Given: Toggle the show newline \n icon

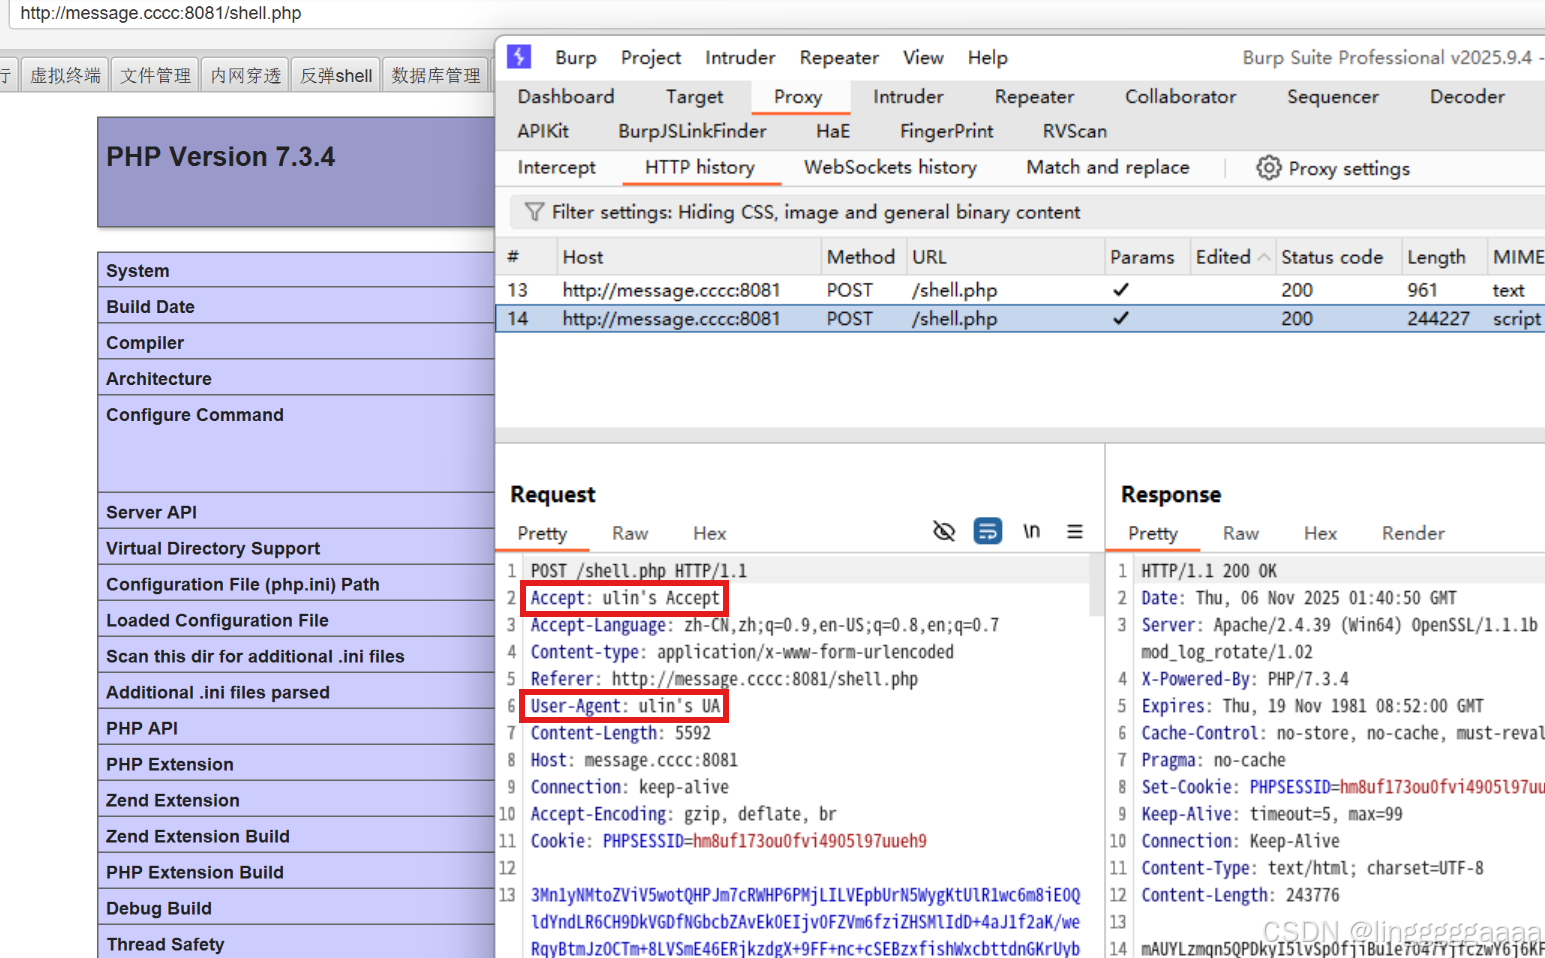Looking at the screenshot, I should pos(1032,531).
